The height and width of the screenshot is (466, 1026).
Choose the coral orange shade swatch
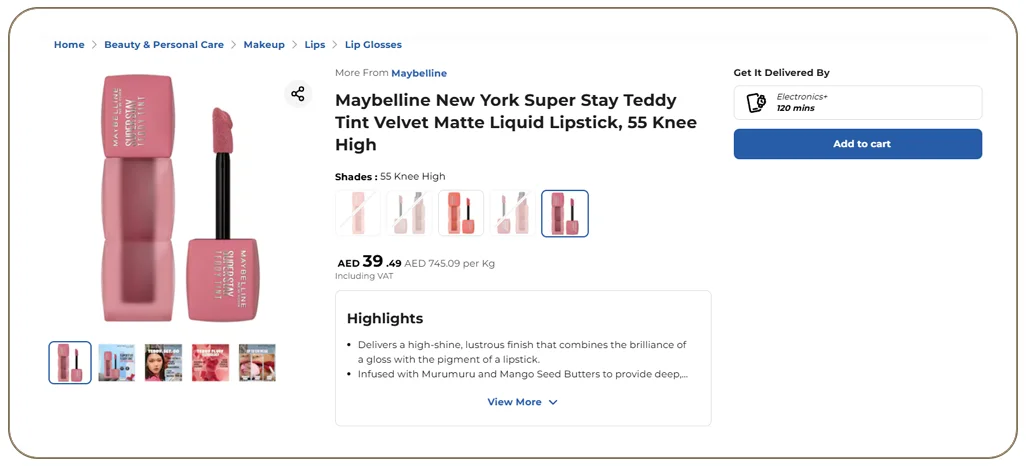[x=461, y=213]
